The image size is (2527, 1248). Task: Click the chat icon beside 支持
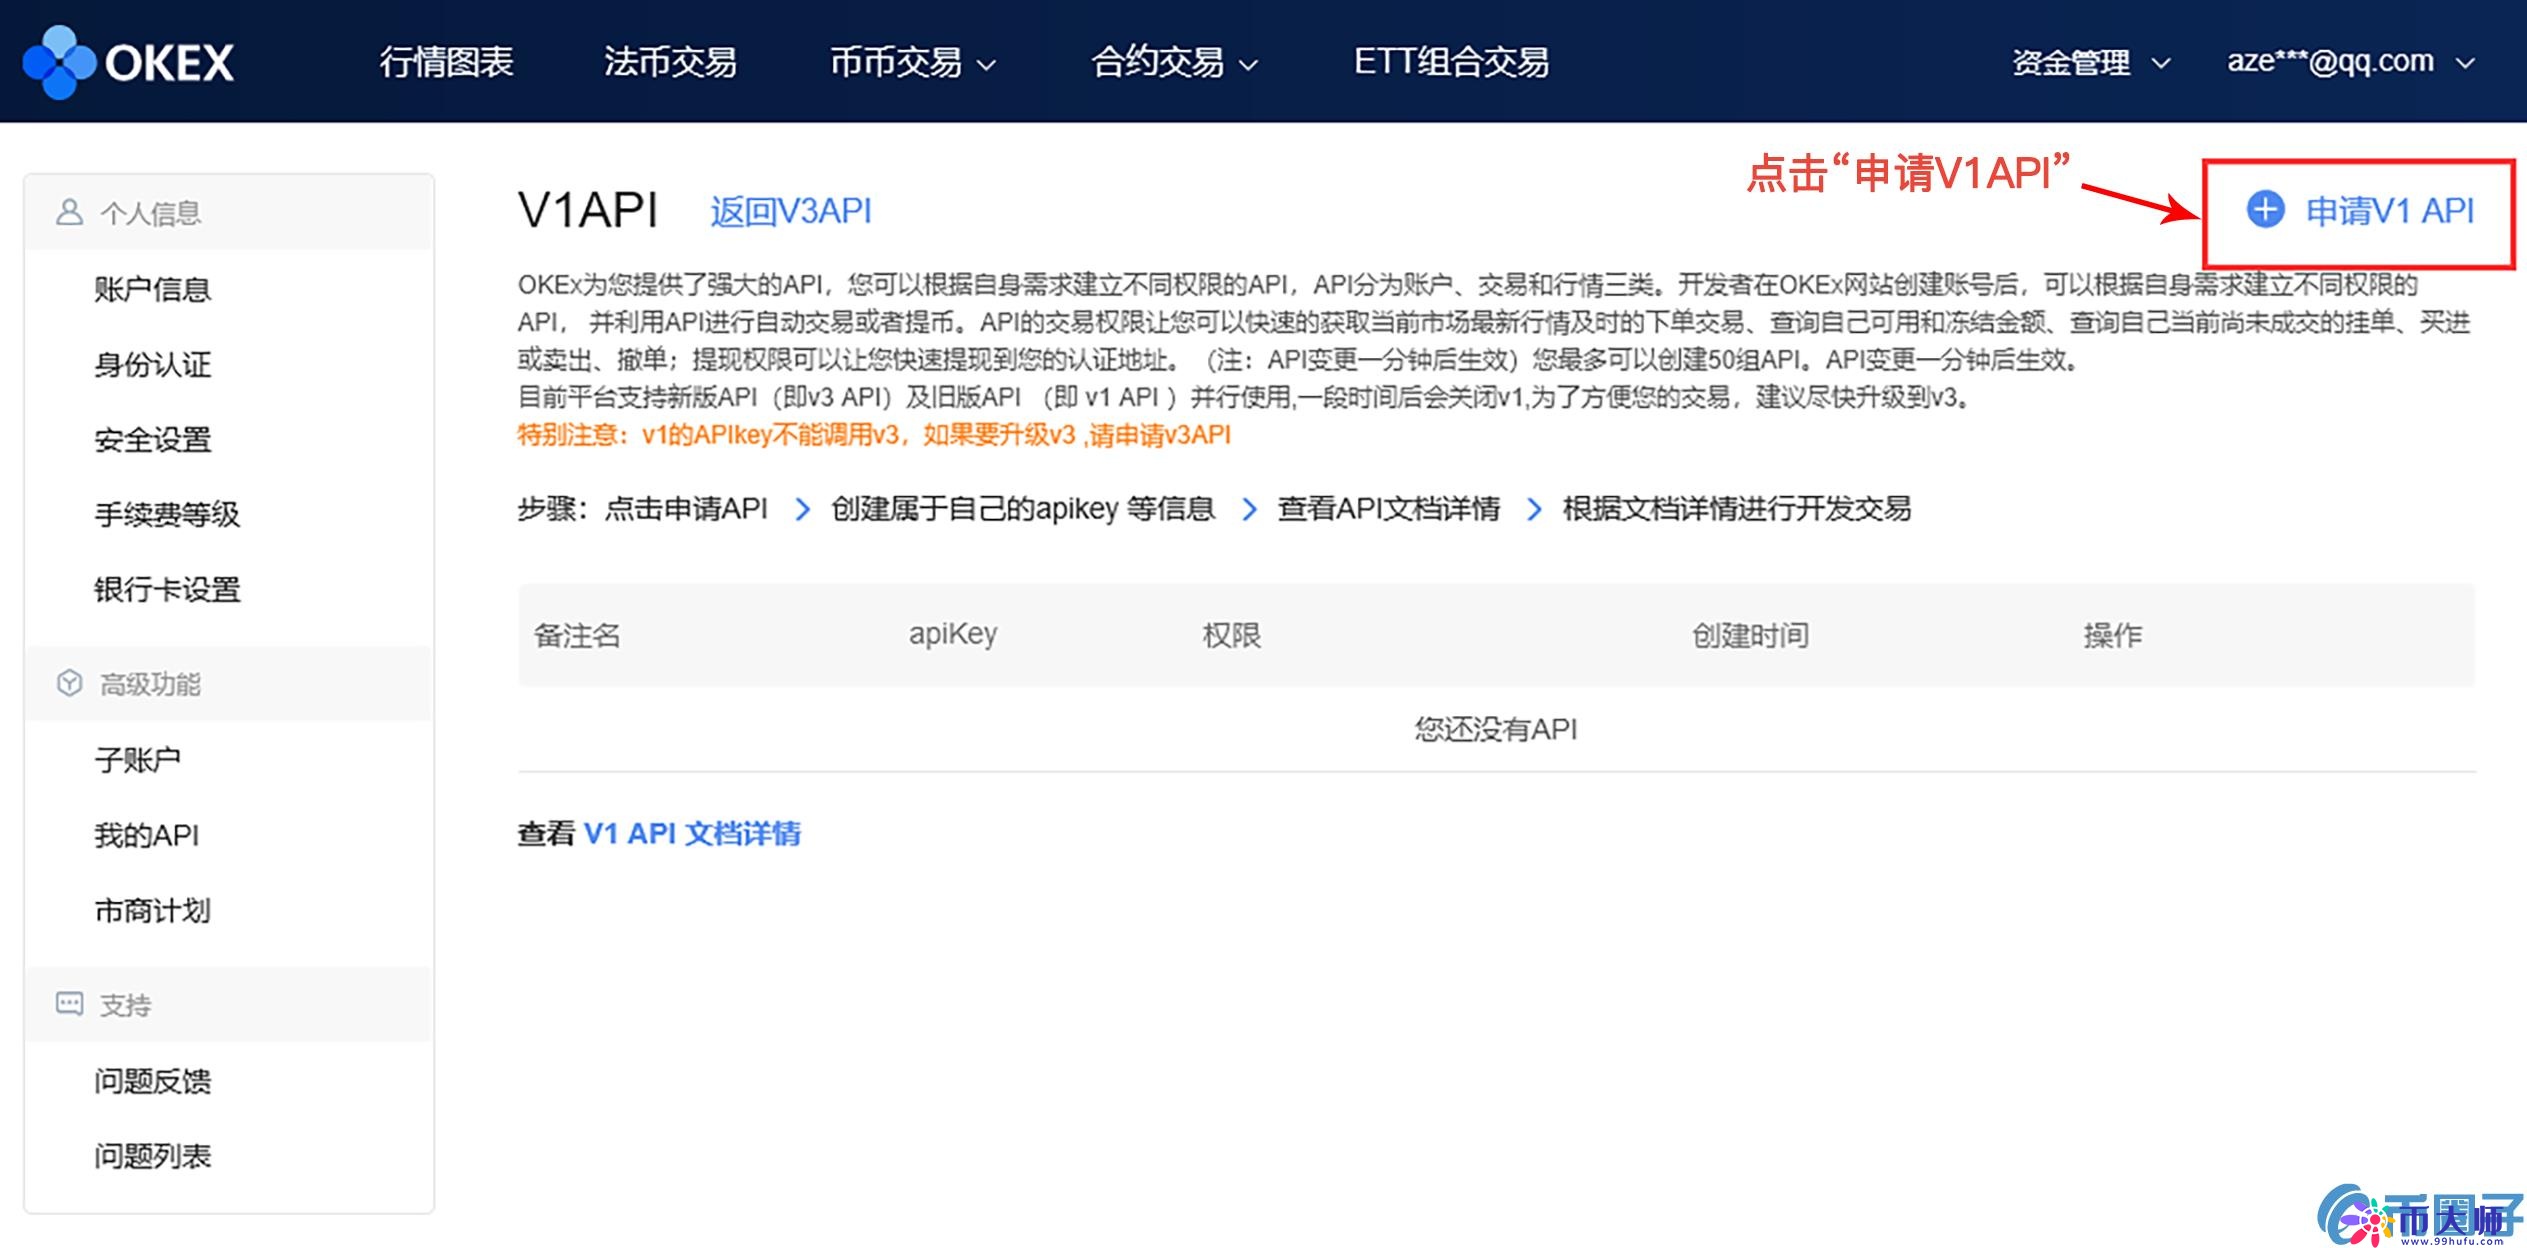pyautogui.click(x=69, y=1004)
